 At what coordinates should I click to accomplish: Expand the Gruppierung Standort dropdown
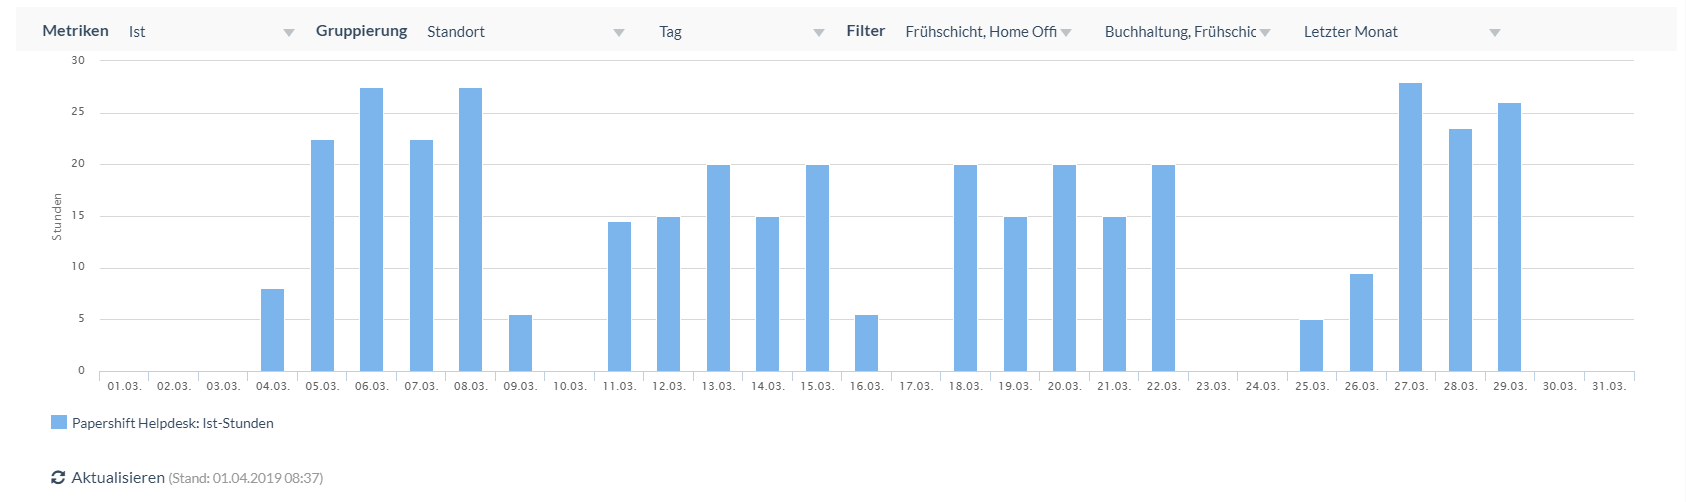[524, 32]
